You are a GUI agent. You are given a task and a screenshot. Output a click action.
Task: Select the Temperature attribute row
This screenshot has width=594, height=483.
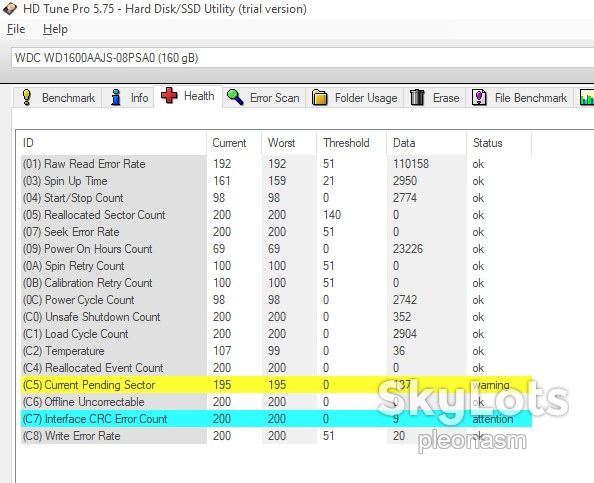[276, 351]
